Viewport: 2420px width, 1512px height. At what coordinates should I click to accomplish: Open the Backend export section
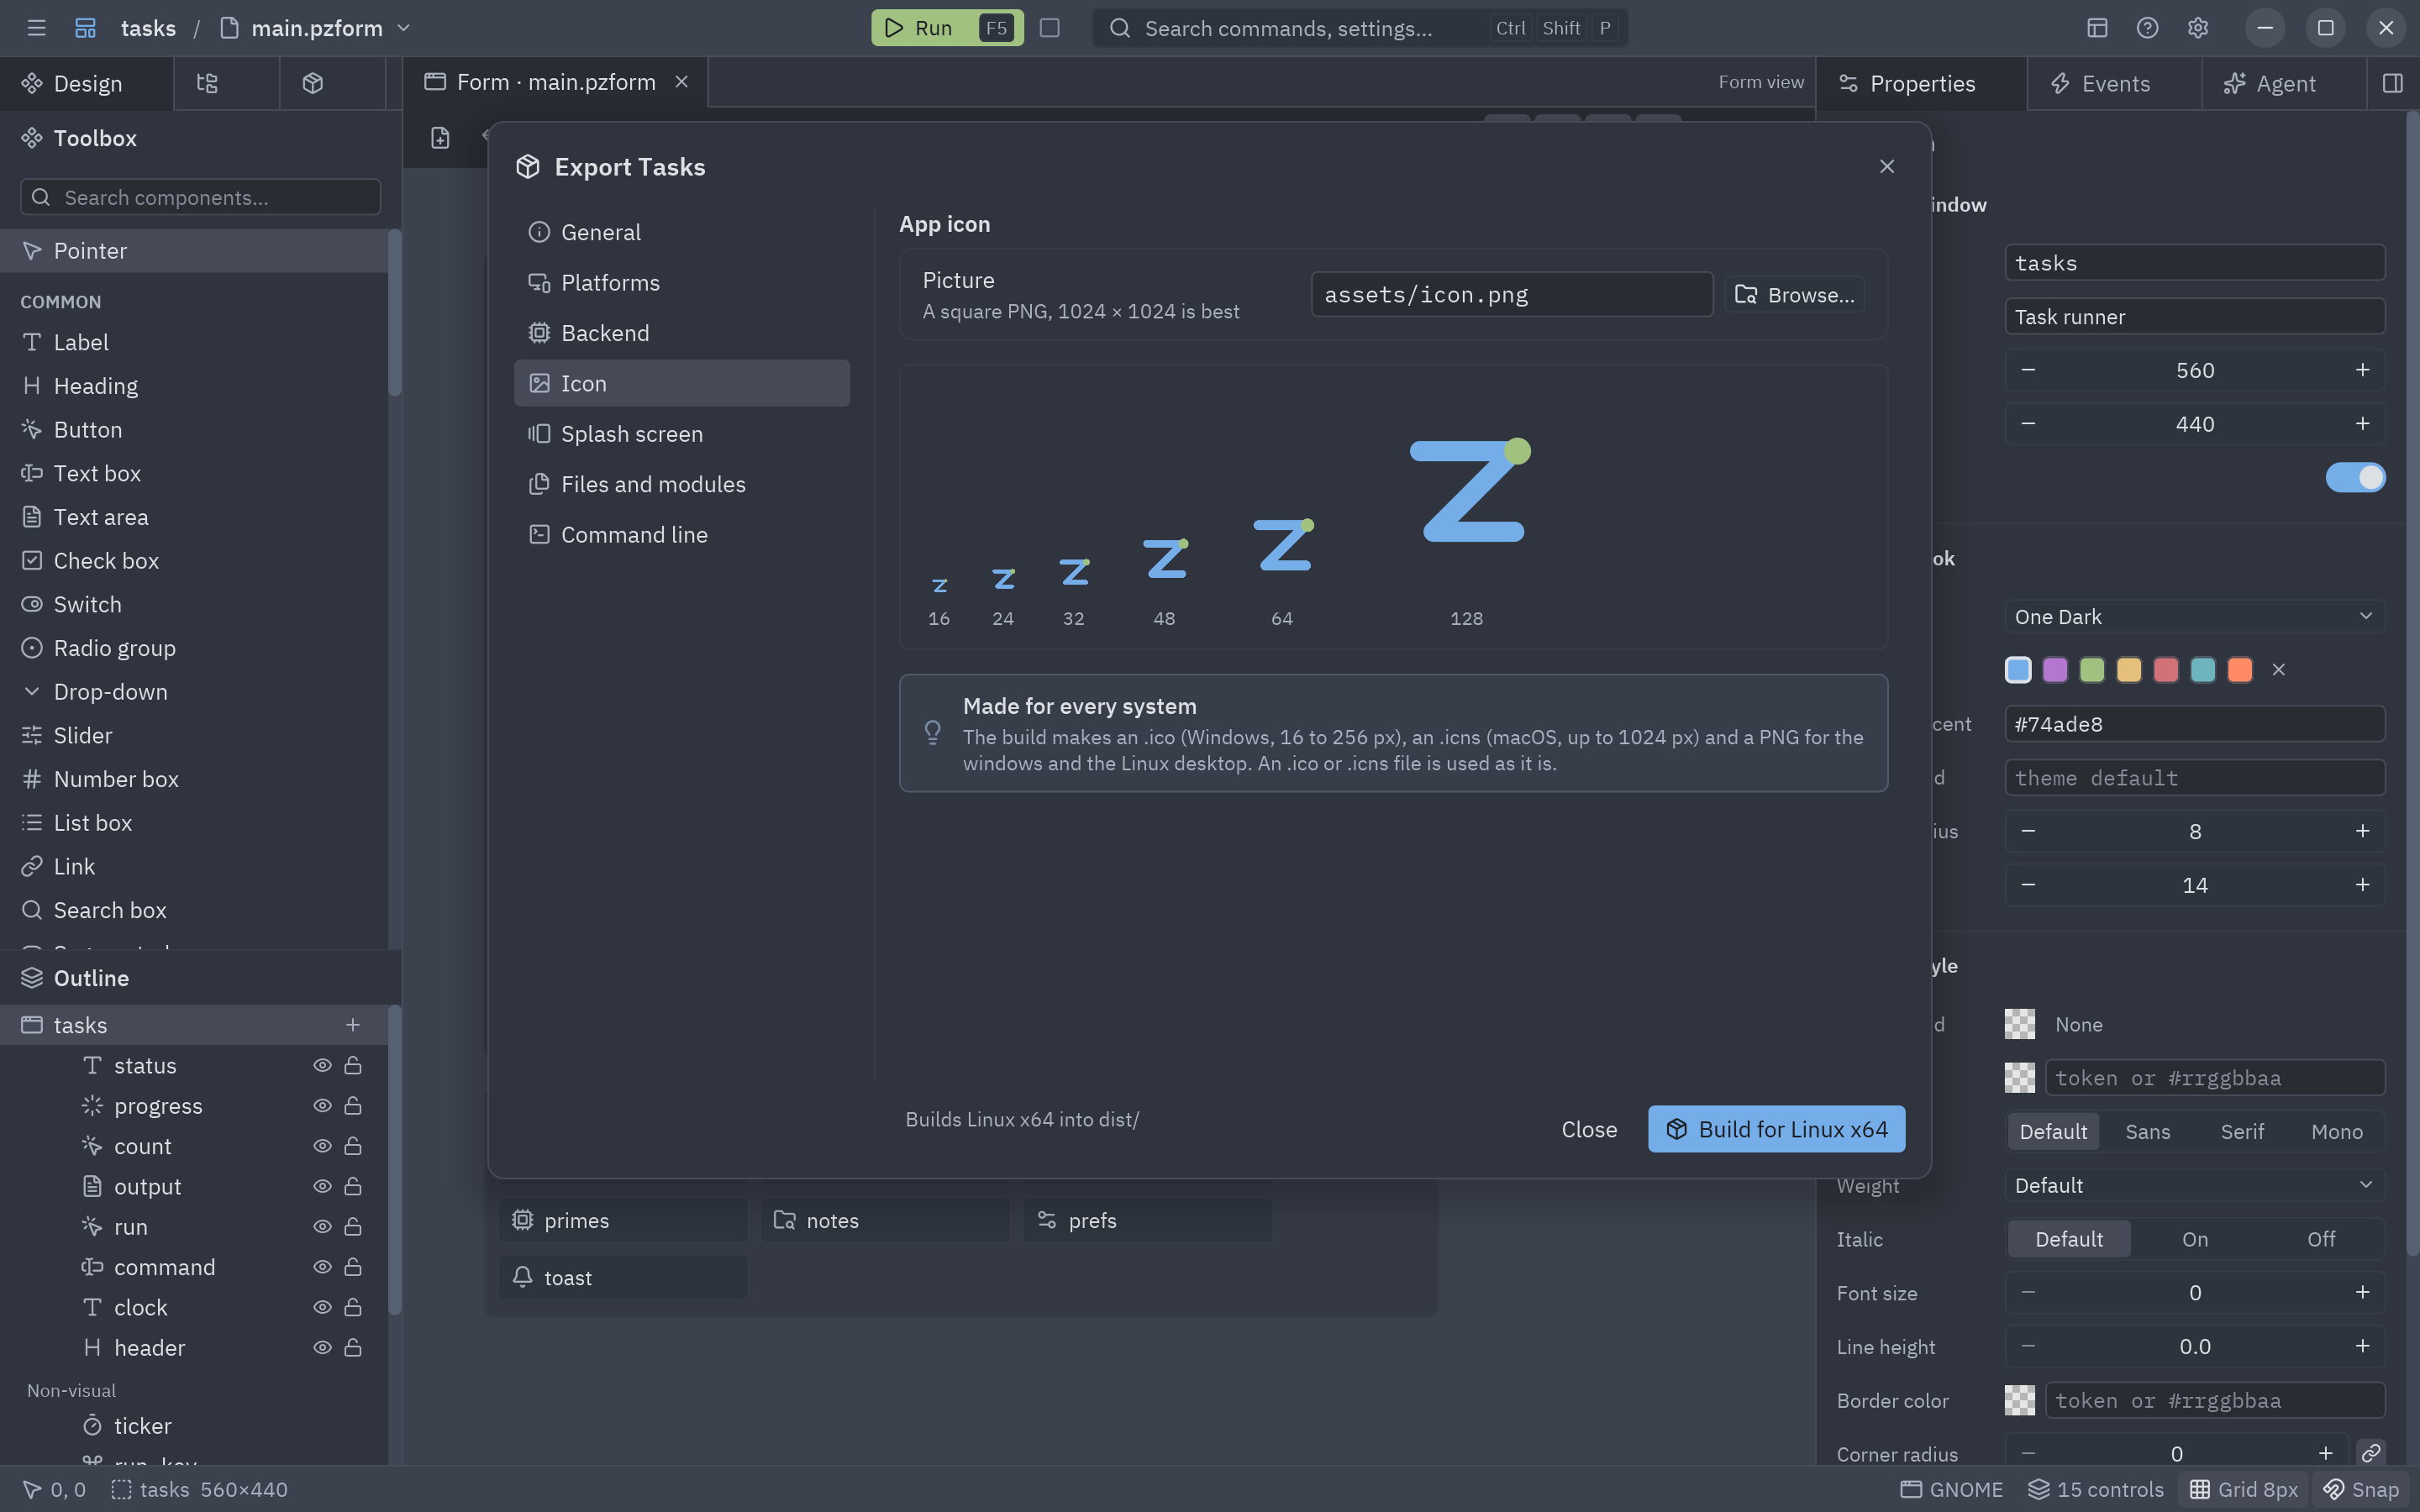(x=682, y=333)
